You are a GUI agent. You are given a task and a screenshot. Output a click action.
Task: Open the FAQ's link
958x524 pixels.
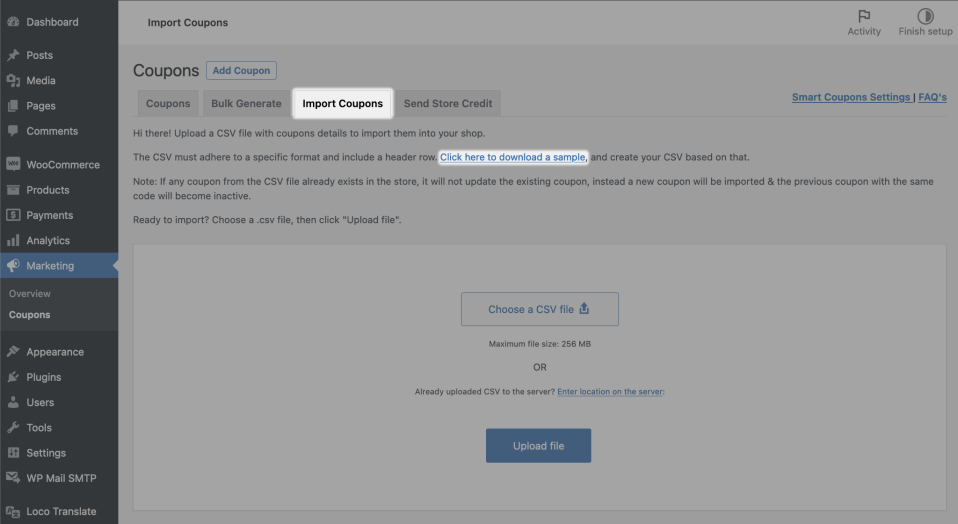tap(932, 97)
